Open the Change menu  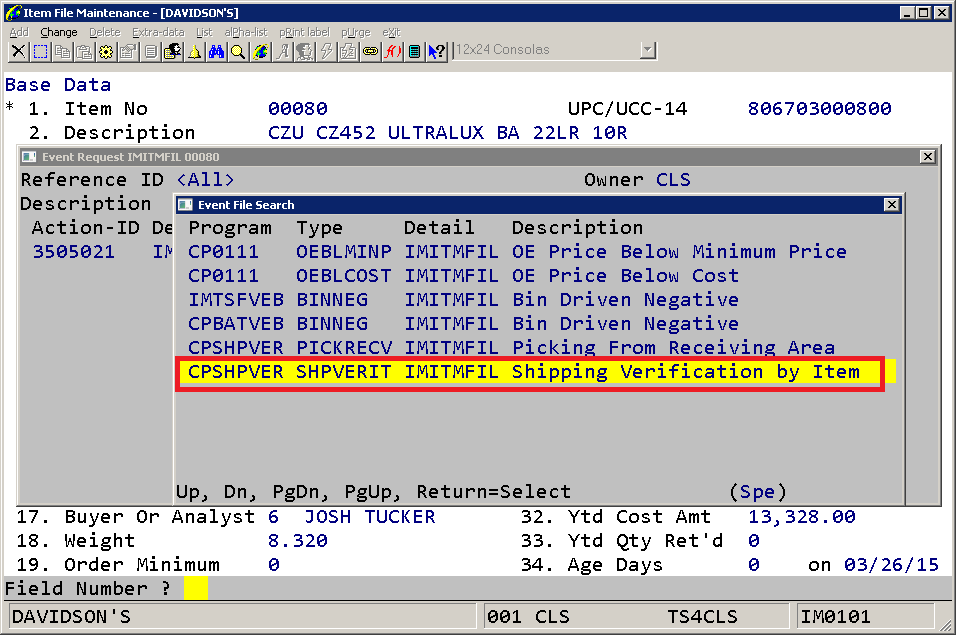[59, 32]
